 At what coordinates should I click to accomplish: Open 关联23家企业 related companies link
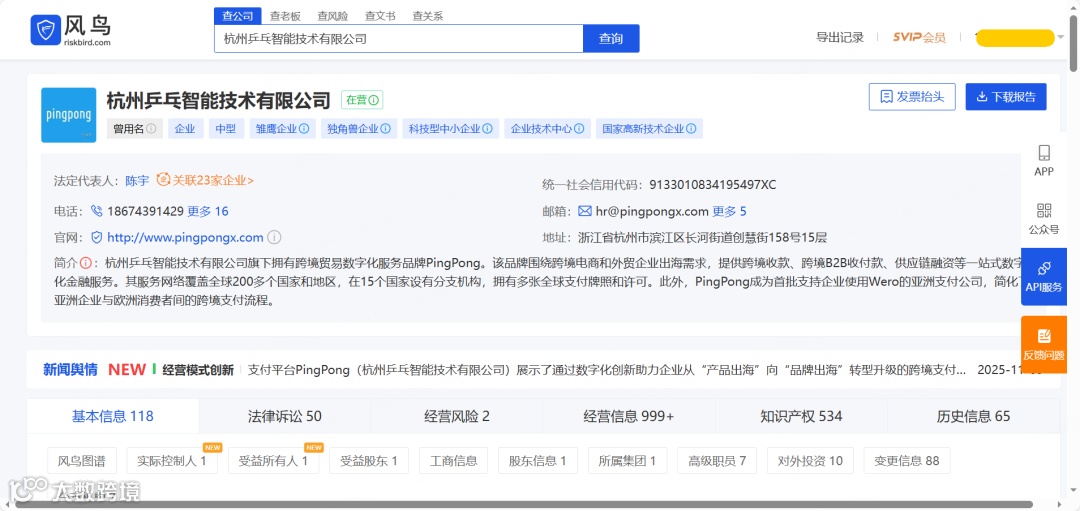pos(213,180)
